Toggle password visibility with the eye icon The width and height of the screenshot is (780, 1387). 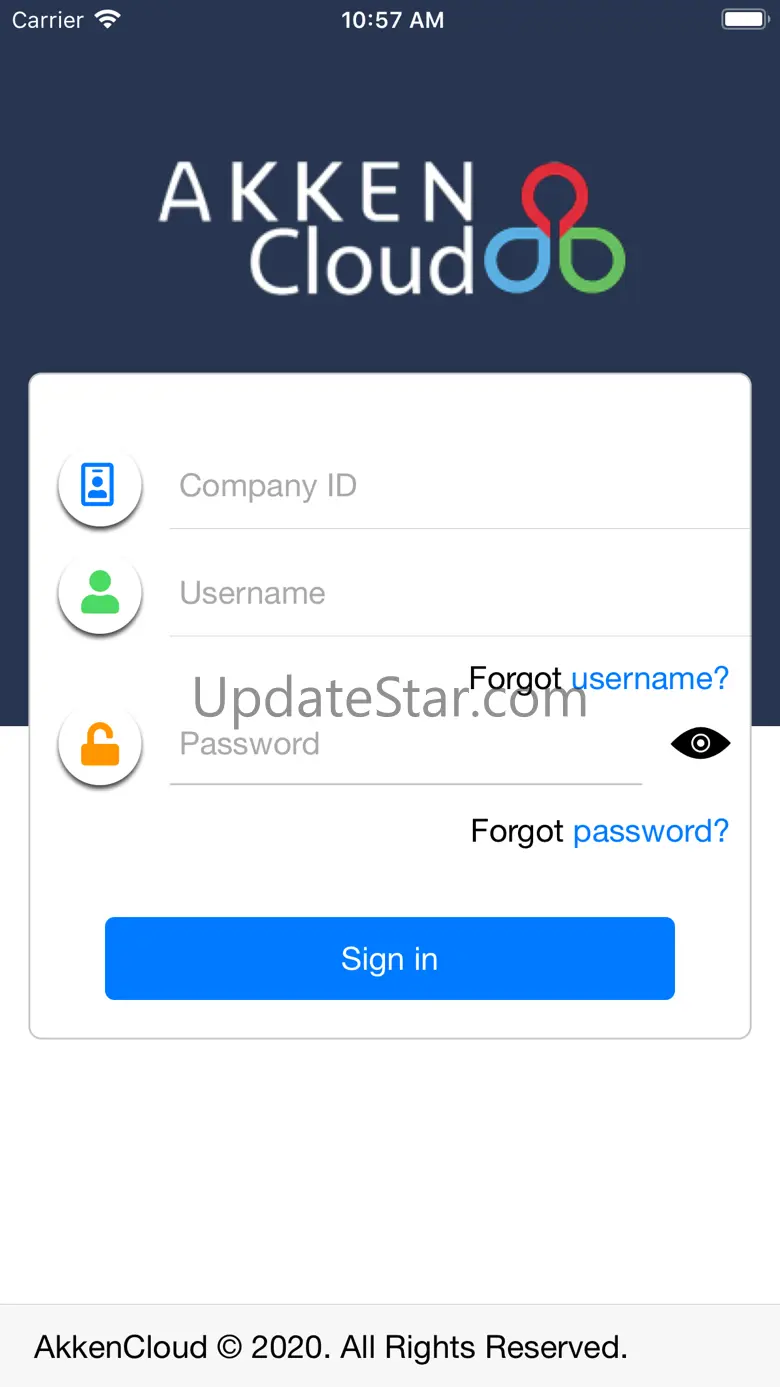pos(700,743)
